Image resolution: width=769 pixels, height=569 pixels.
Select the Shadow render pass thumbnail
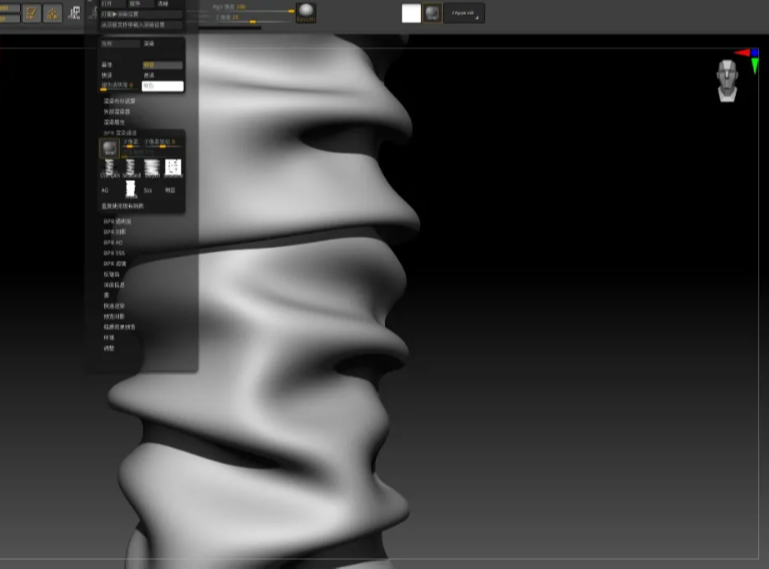173,167
